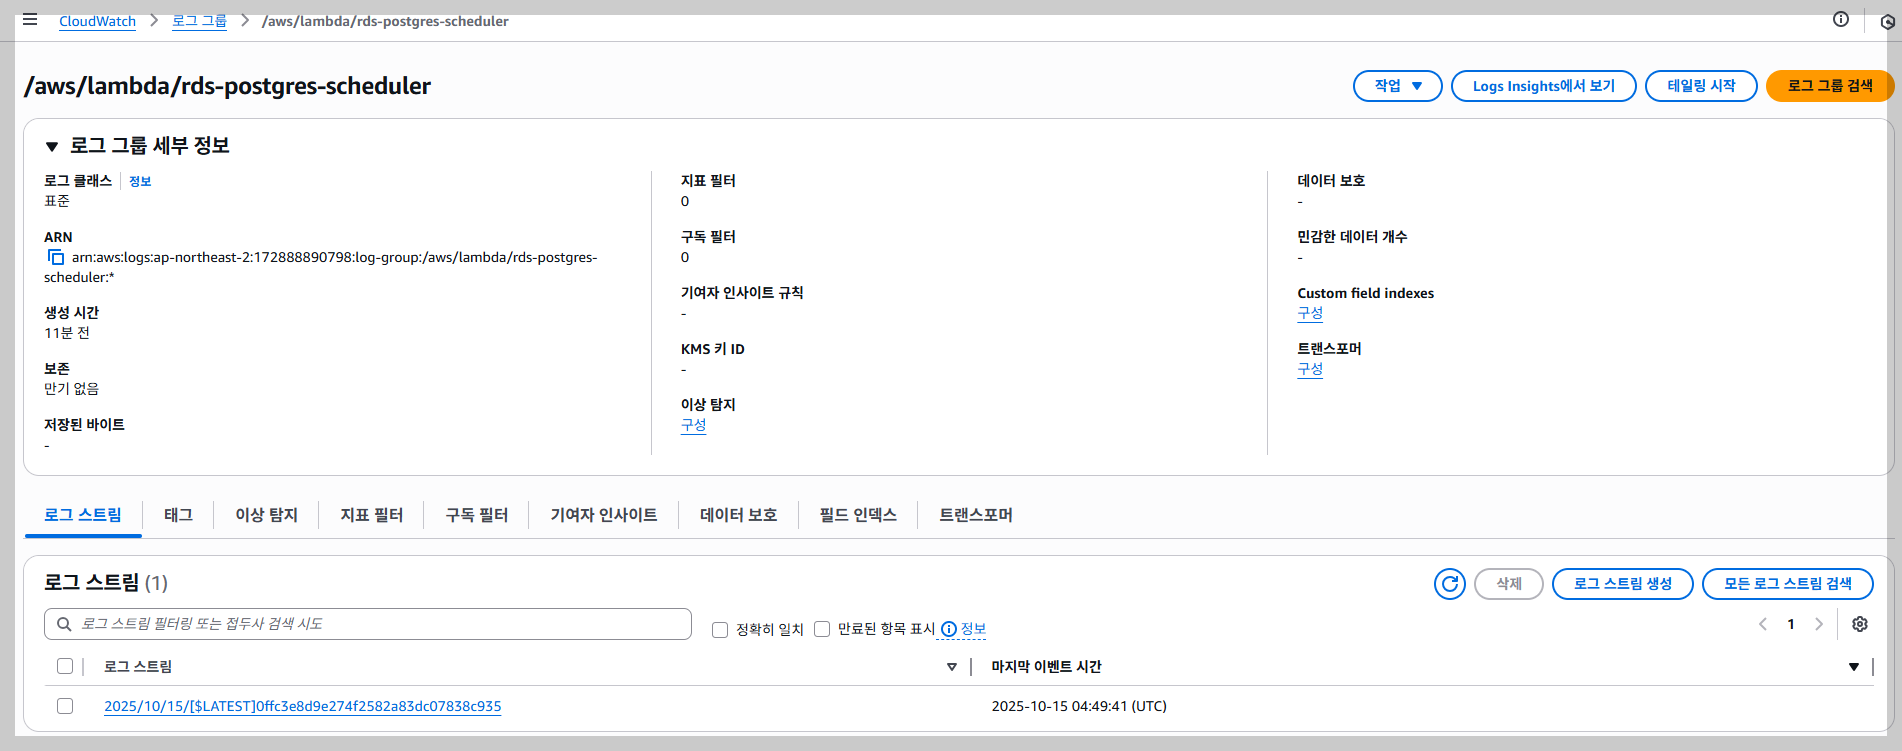Image resolution: width=1902 pixels, height=751 pixels.
Task: Open the 트랜스포머 tab
Action: point(975,515)
